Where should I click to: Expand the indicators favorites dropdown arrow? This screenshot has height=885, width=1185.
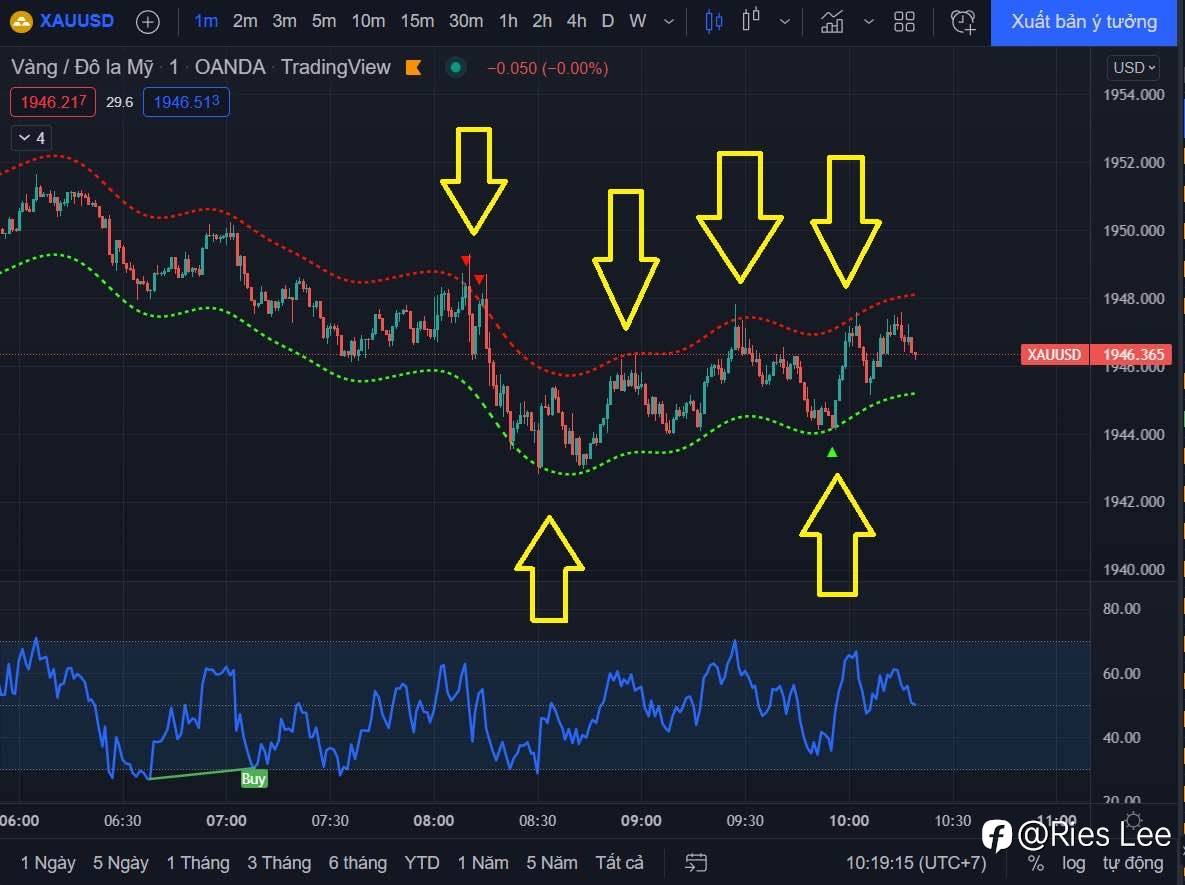[869, 22]
